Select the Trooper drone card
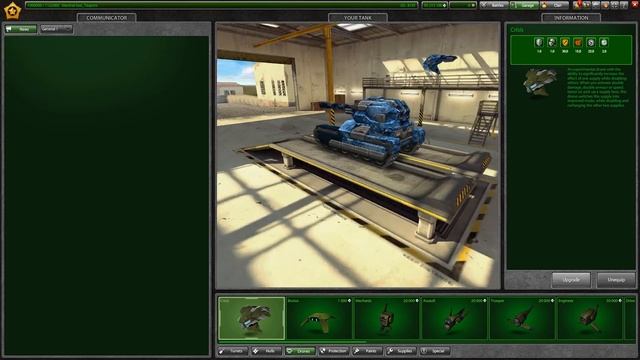 [522, 318]
